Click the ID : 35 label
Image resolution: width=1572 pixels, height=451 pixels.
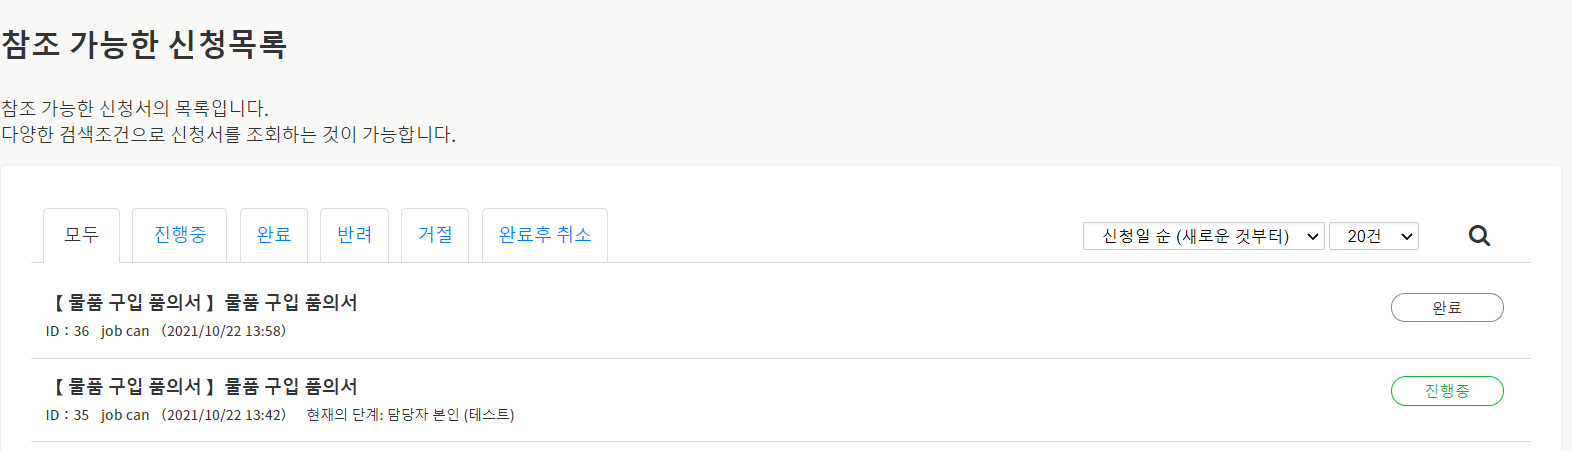click(x=67, y=415)
